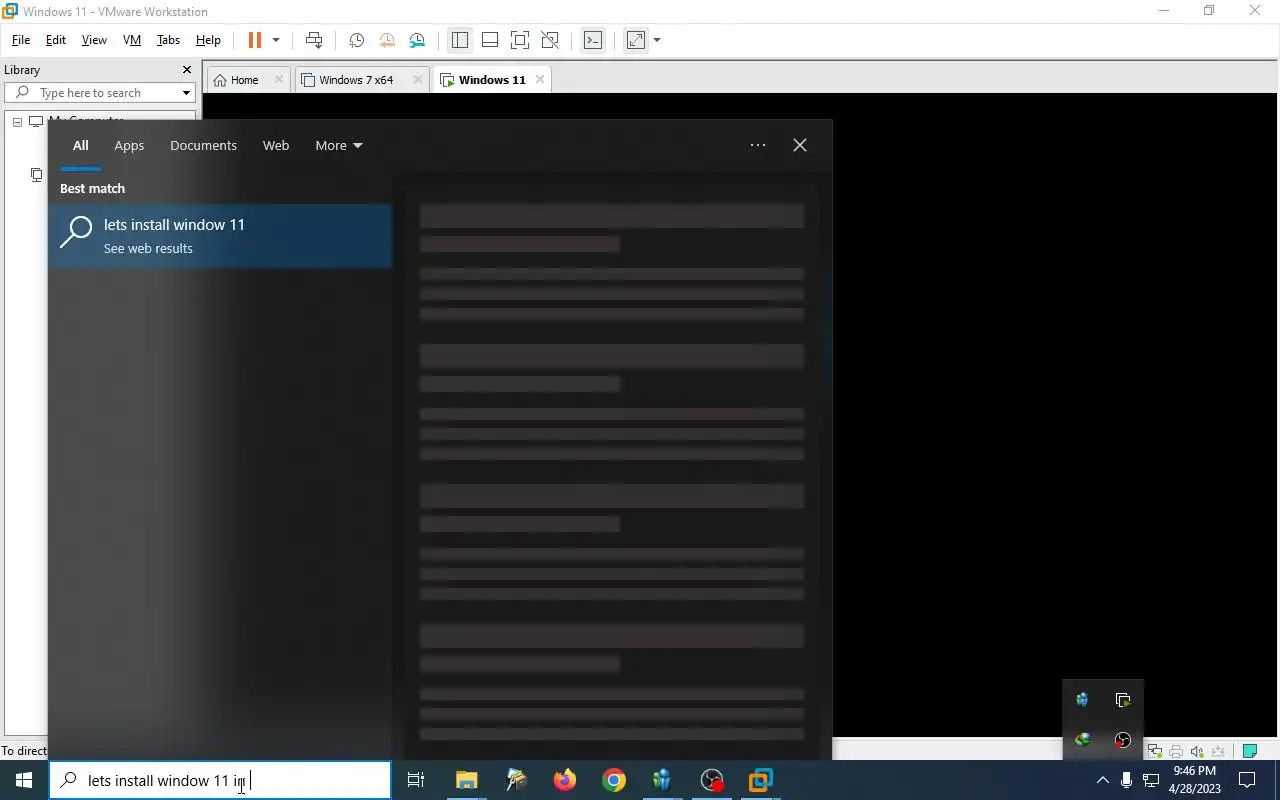Click the stretch guest display button

click(x=636, y=40)
